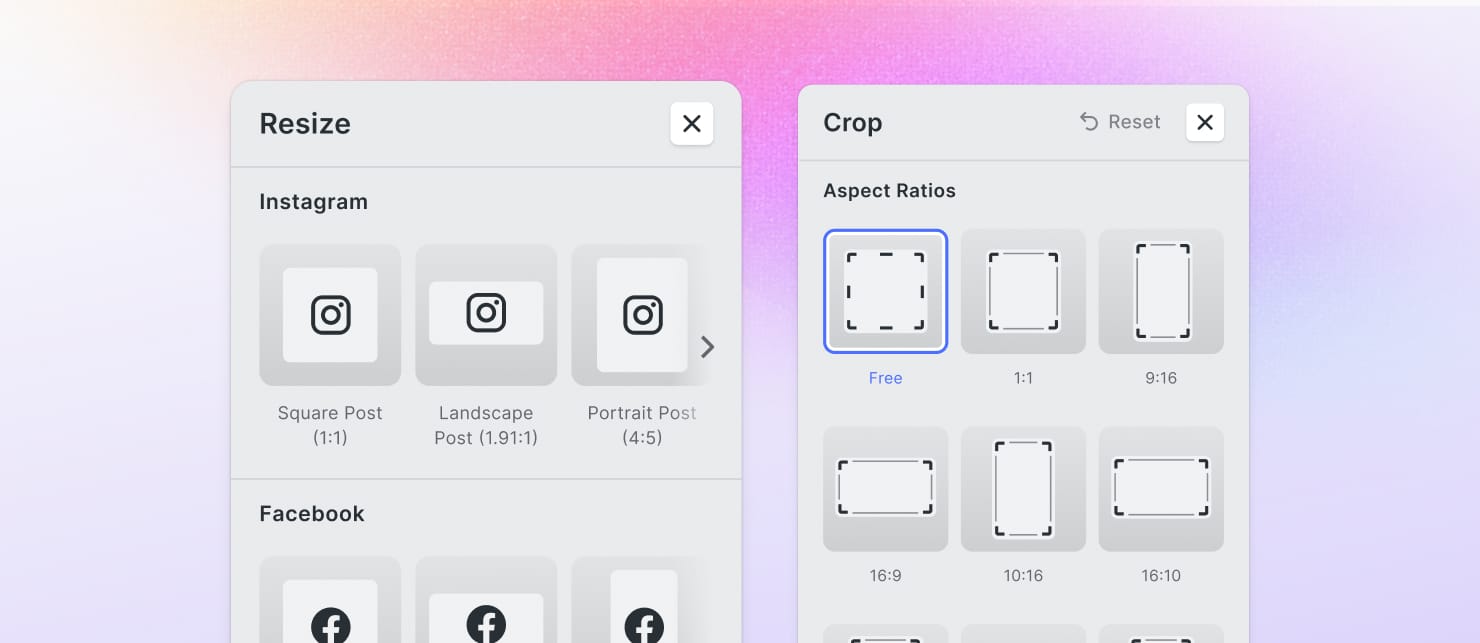Viewport: 1480px width, 643px height.
Task: Click the Free label under the selected ratio
Action: tap(885, 378)
